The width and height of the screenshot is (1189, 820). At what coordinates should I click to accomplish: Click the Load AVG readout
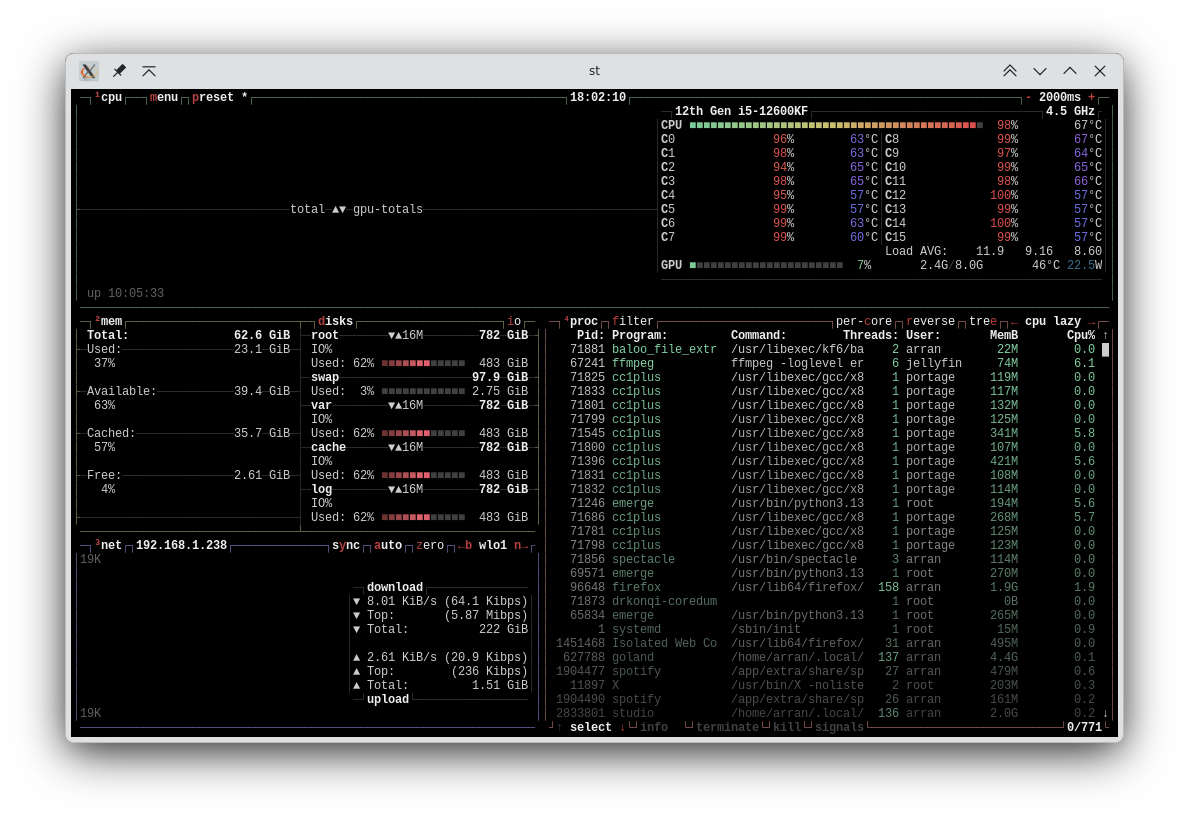(x=993, y=251)
